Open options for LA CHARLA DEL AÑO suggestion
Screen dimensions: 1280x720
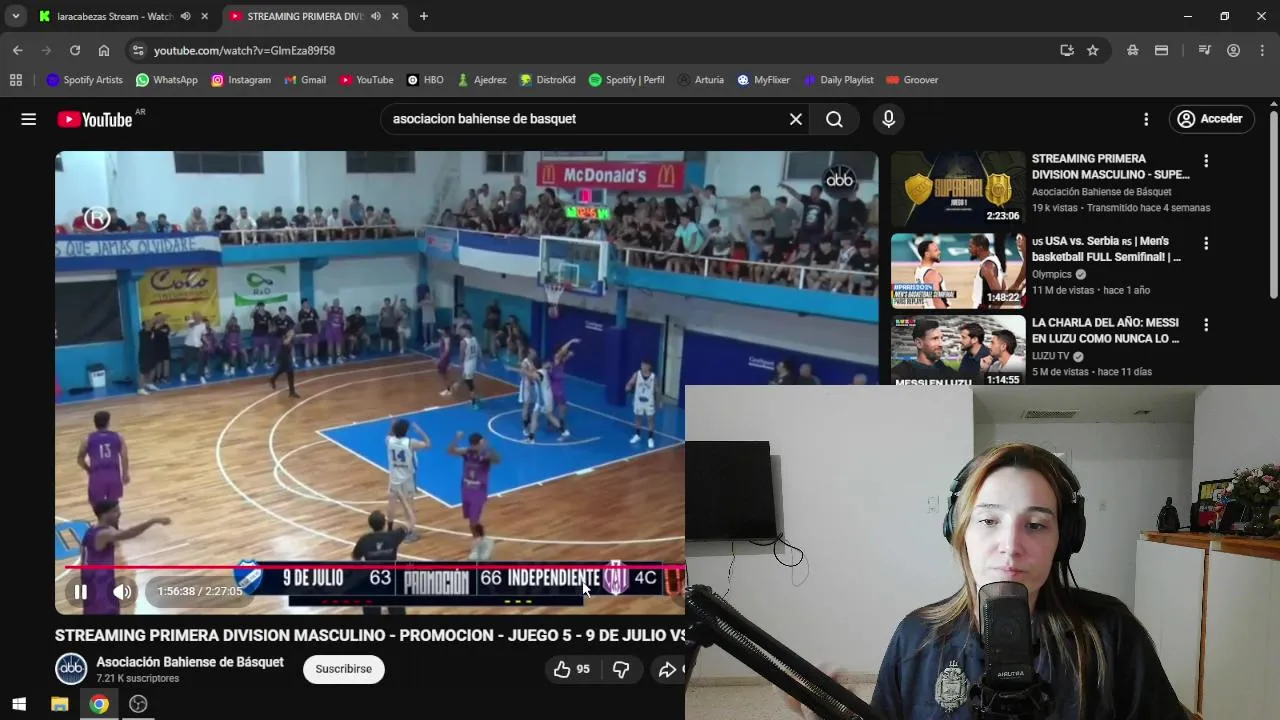[1206, 325]
